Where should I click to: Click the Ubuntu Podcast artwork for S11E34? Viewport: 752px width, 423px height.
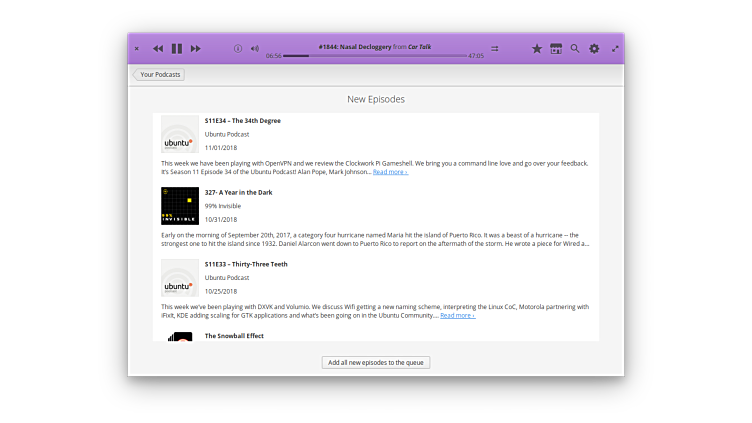[180, 135]
